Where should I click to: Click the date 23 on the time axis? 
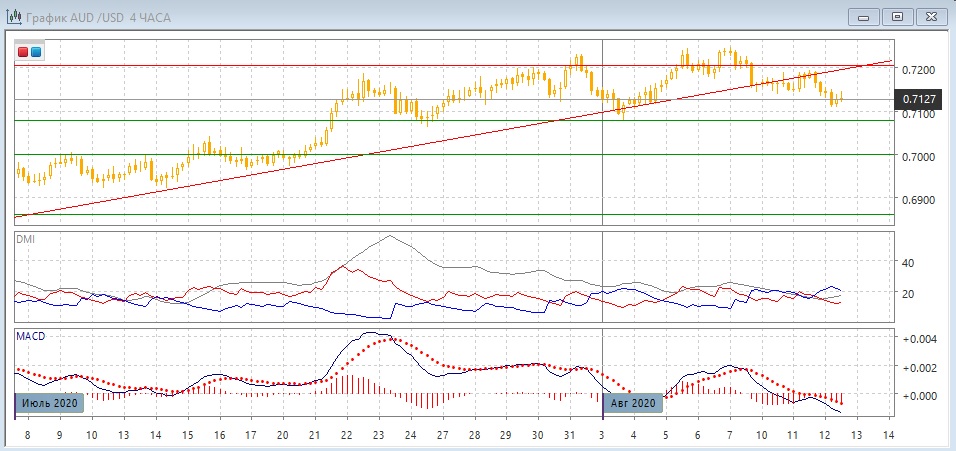[x=378, y=437]
